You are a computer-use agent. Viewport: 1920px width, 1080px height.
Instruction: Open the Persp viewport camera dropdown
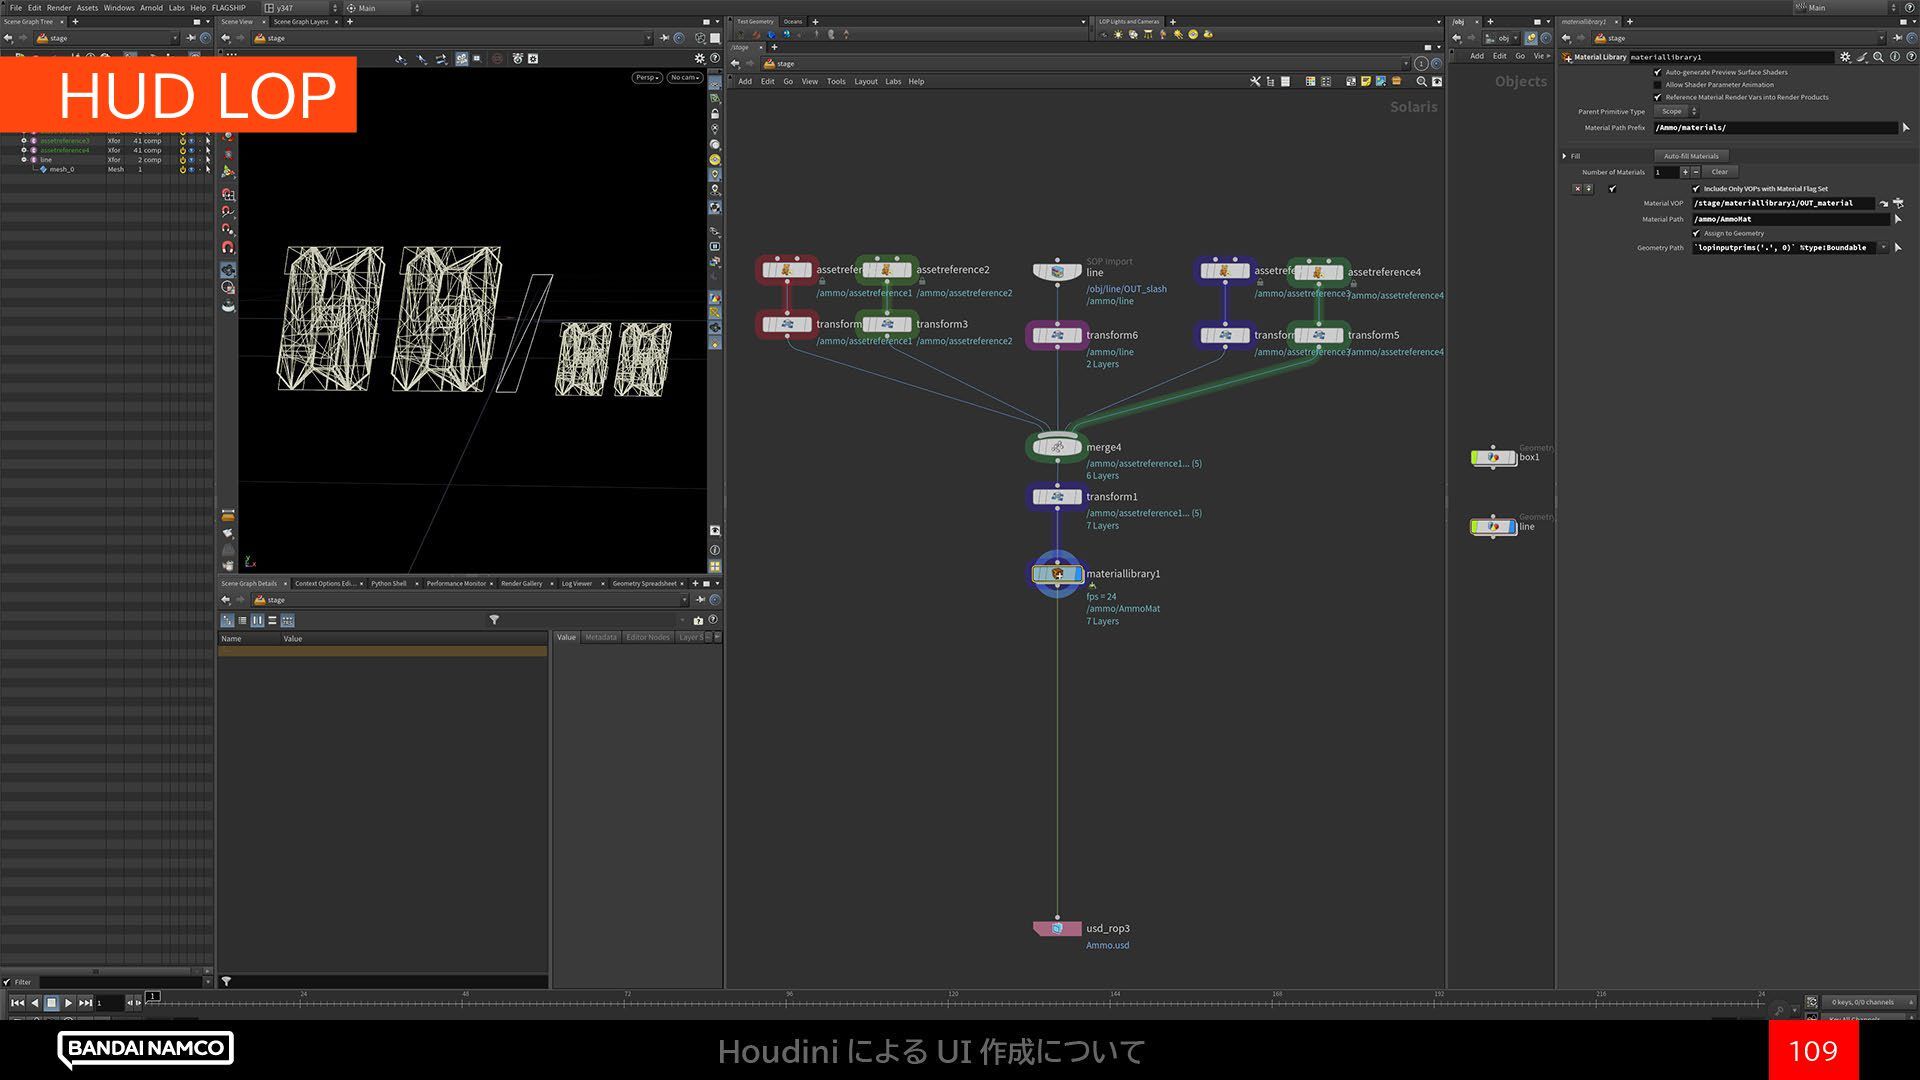(x=647, y=77)
